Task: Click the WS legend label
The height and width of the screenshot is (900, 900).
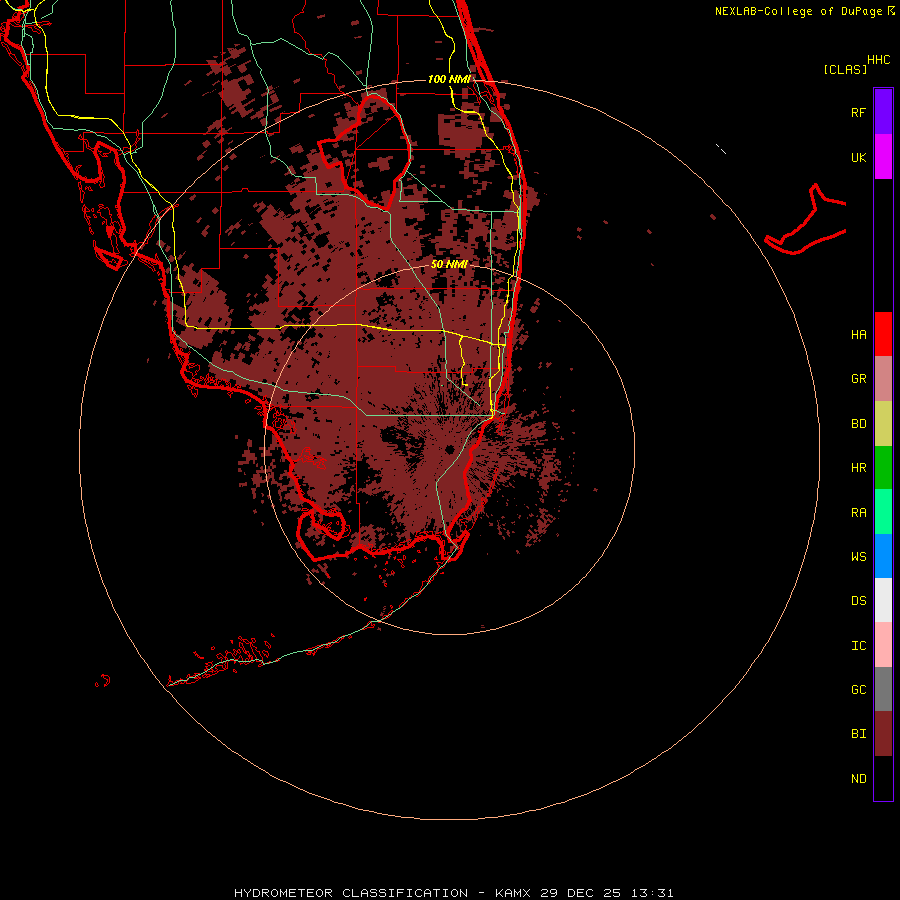Action: point(858,556)
